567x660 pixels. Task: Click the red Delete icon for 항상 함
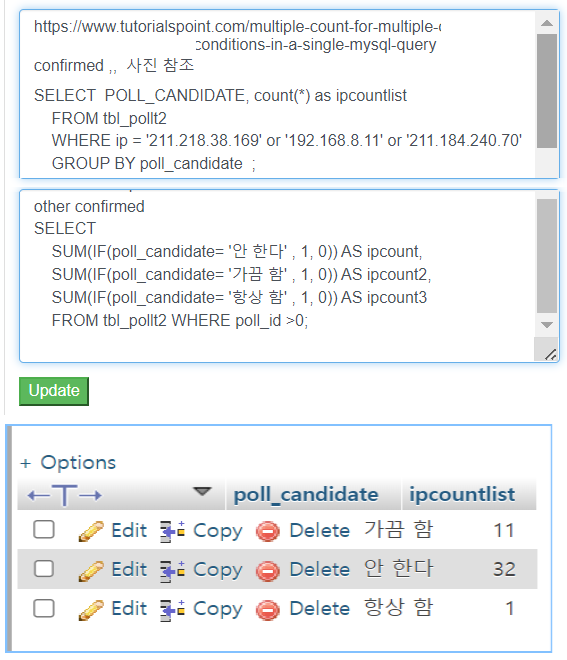268,609
